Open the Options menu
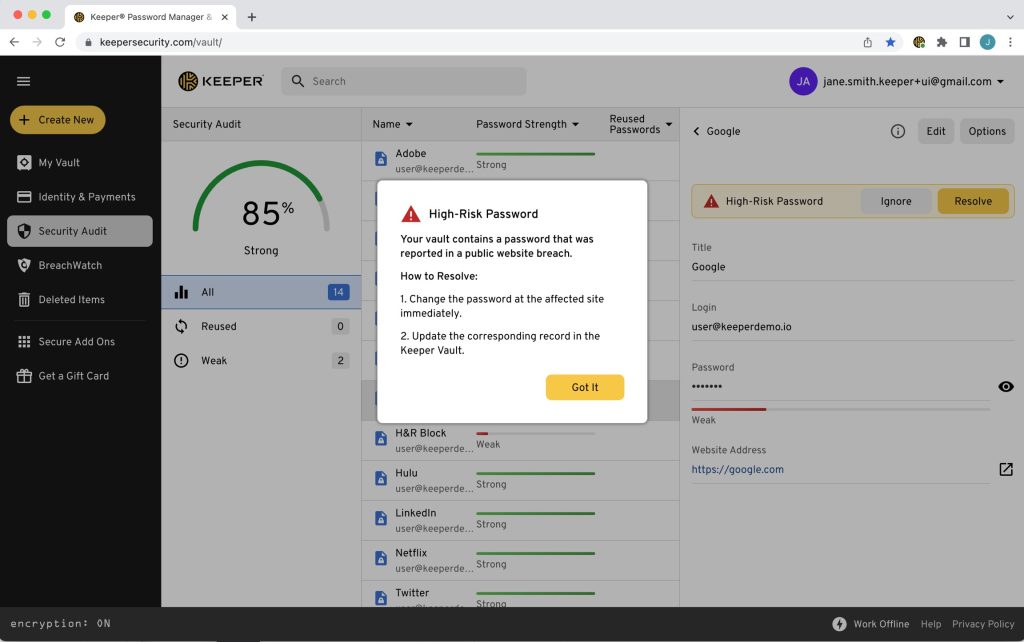Screen dimensions: 1024x642 tap(987, 131)
